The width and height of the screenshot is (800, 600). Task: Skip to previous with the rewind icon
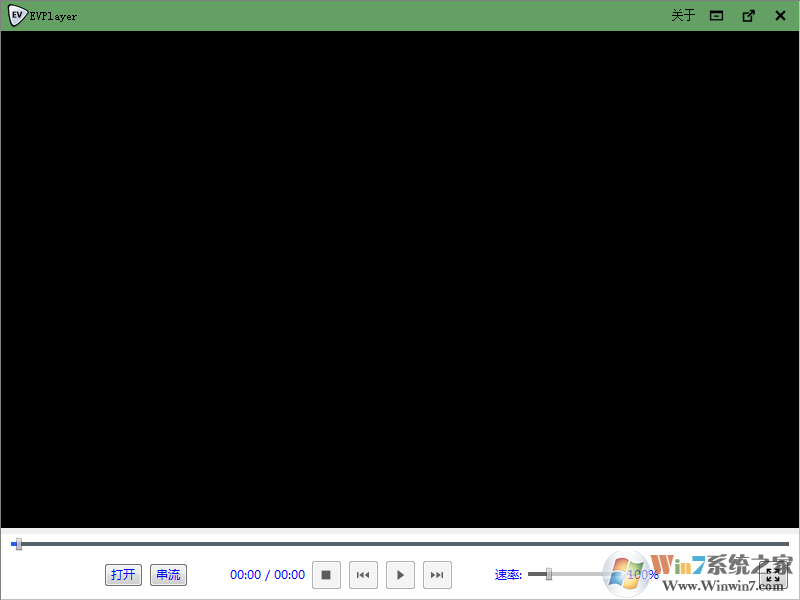[363, 574]
